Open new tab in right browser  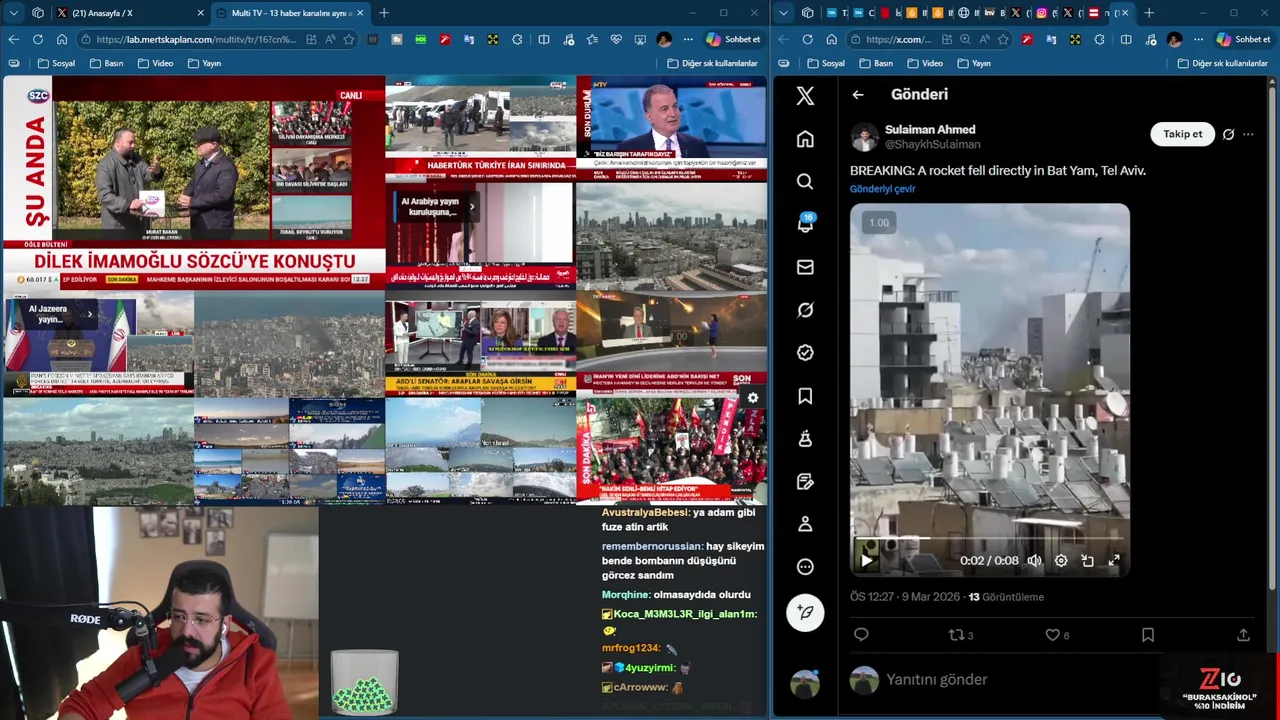tap(1149, 13)
